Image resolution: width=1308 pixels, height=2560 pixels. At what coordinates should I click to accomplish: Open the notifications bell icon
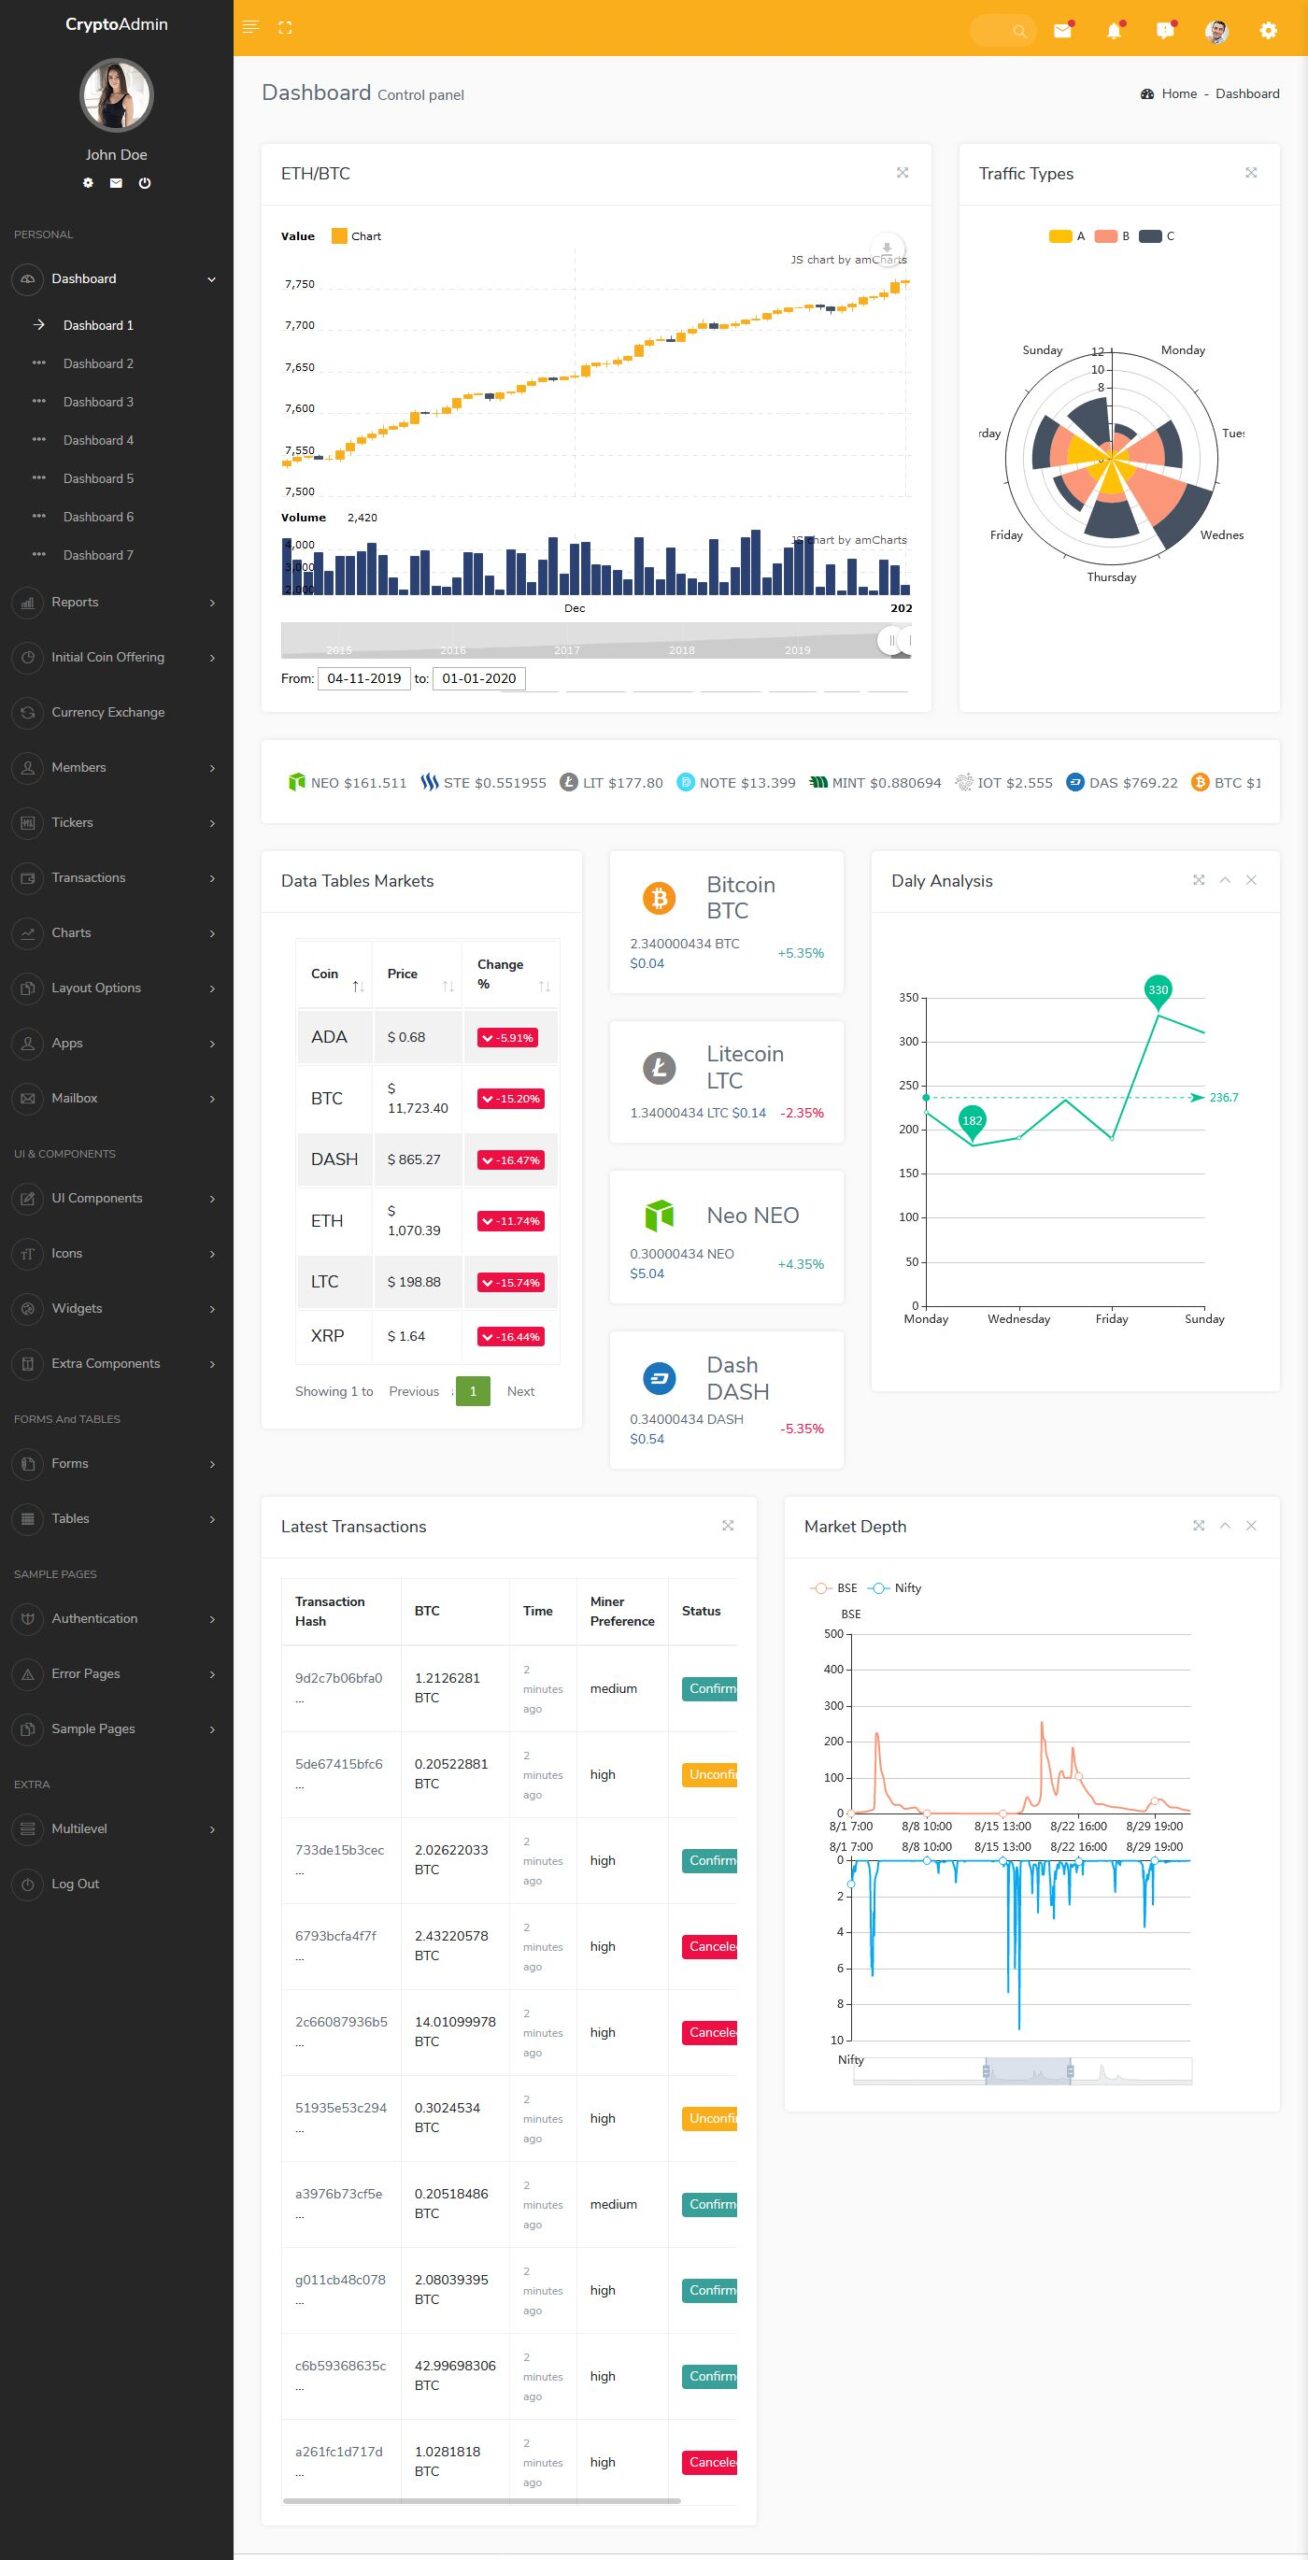point(1113,31)
